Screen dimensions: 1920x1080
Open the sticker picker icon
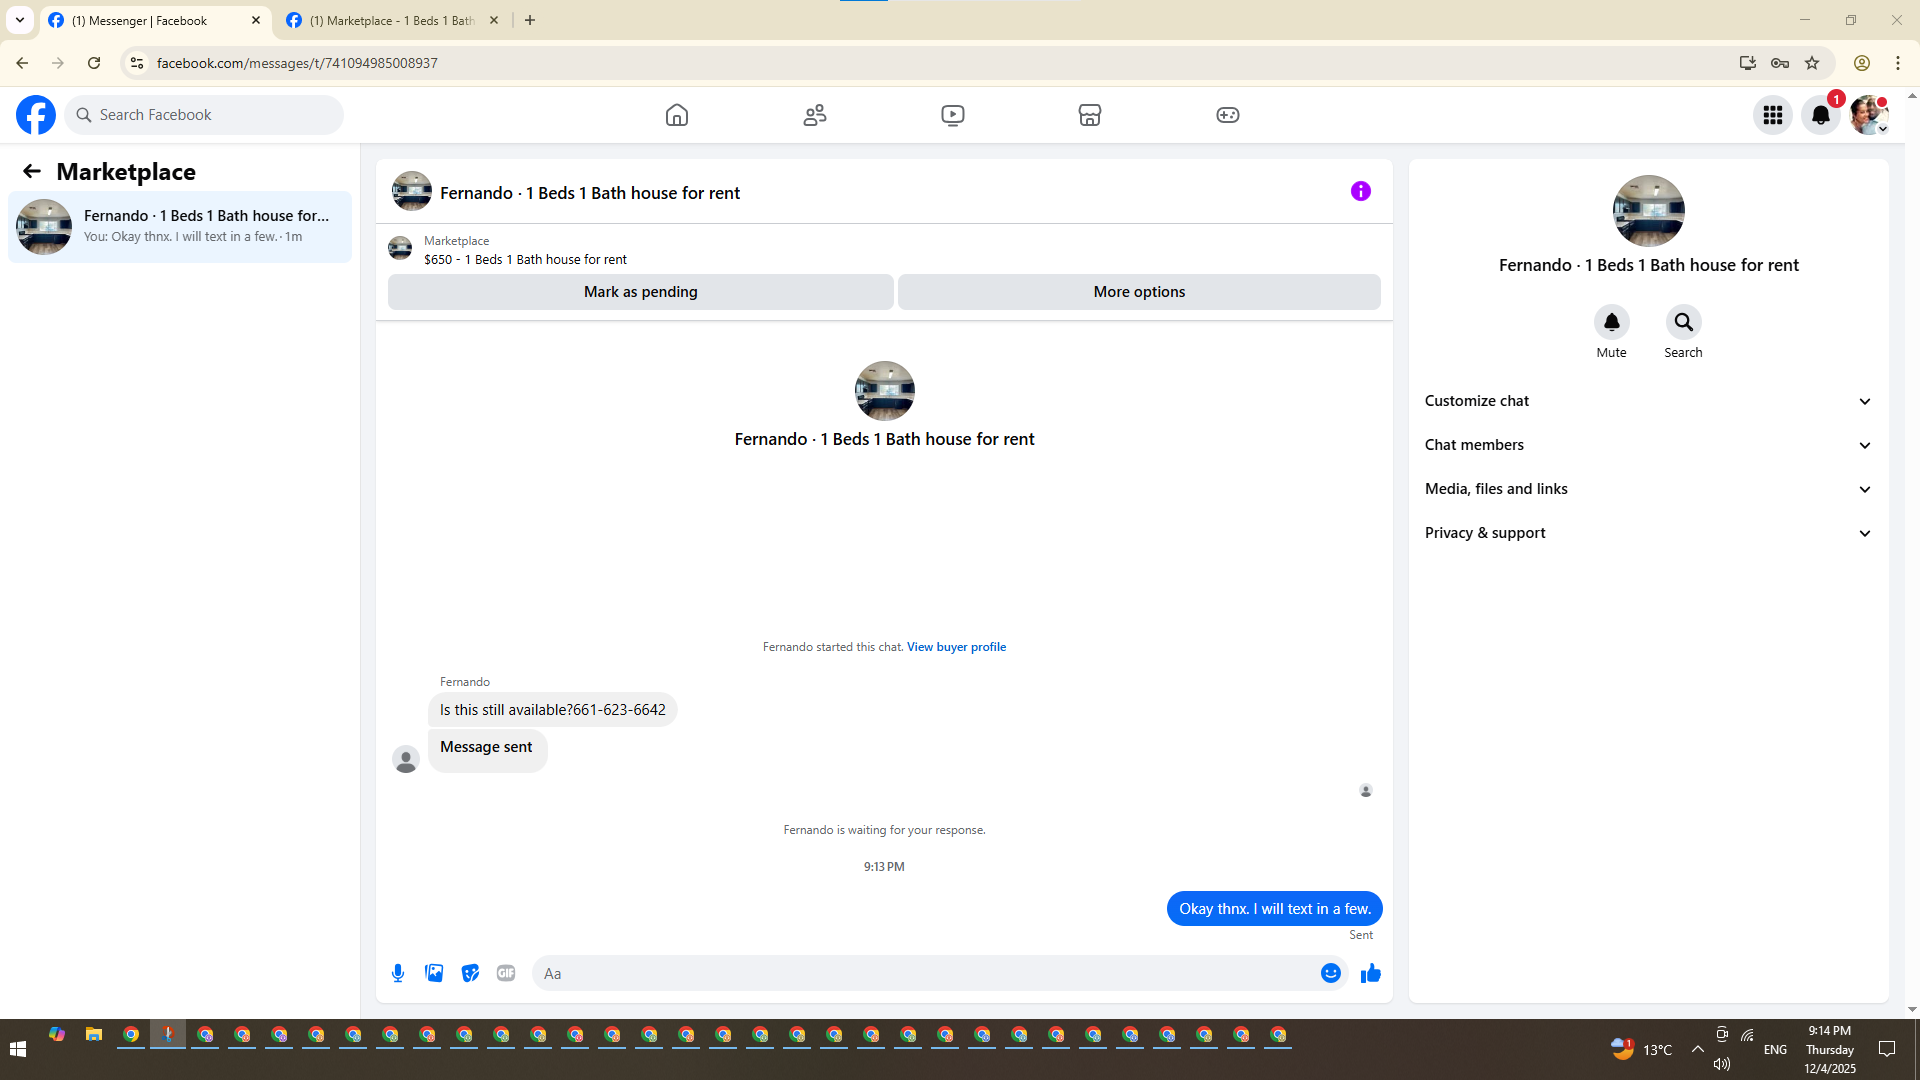(x=470, y=973)
